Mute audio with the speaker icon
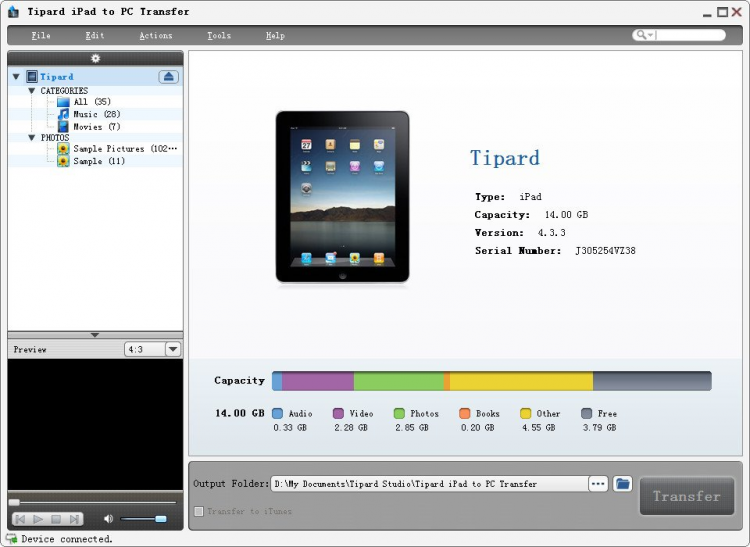 (x=109, y=519)
